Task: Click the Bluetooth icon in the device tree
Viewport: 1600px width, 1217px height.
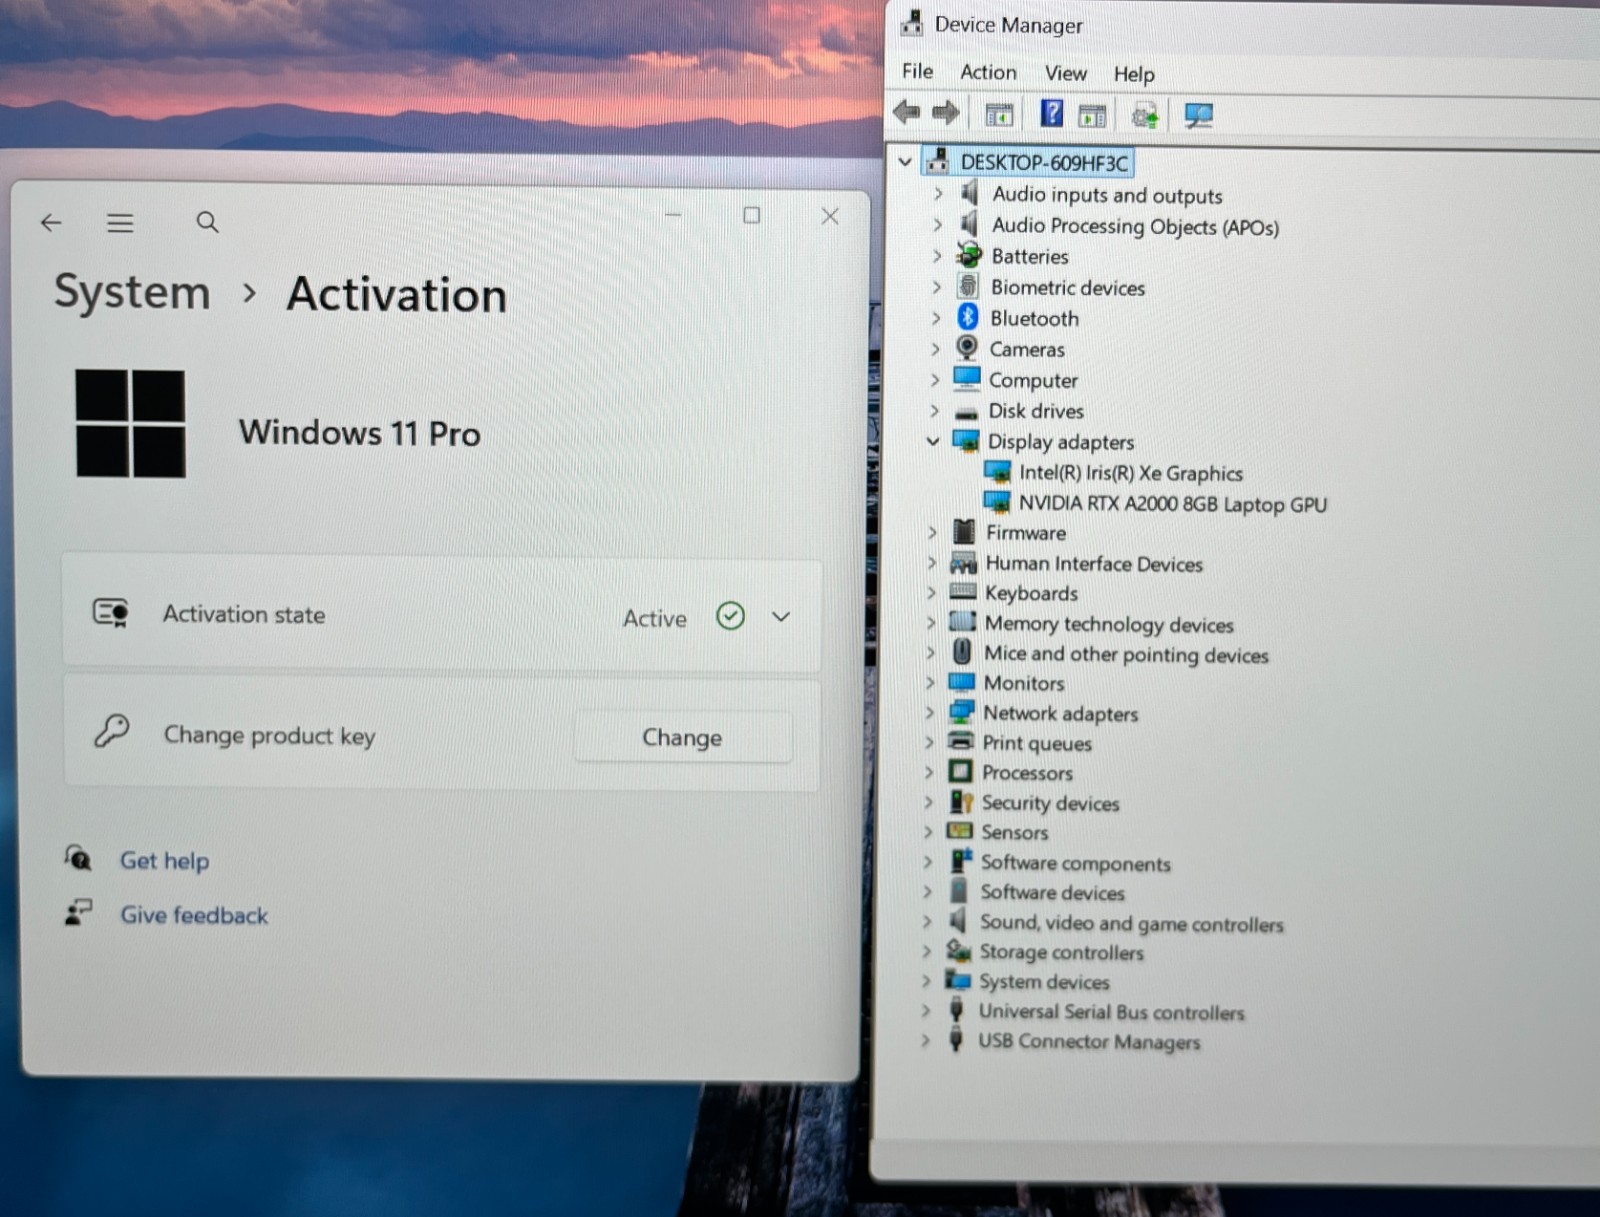Action: (967, 317)
